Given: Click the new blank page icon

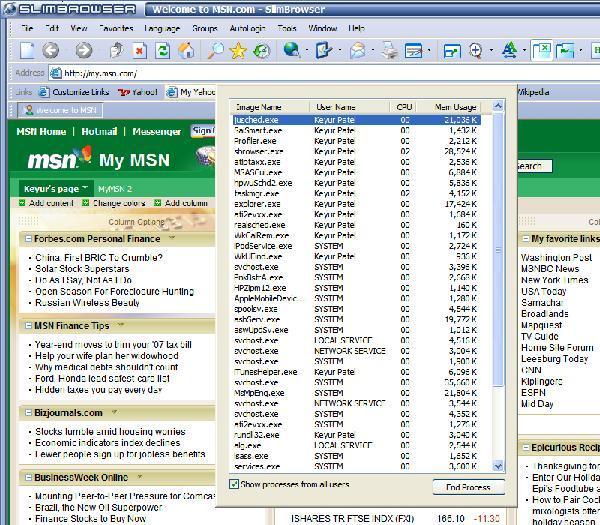Looking at the screenshot, I should pos(27,50).
